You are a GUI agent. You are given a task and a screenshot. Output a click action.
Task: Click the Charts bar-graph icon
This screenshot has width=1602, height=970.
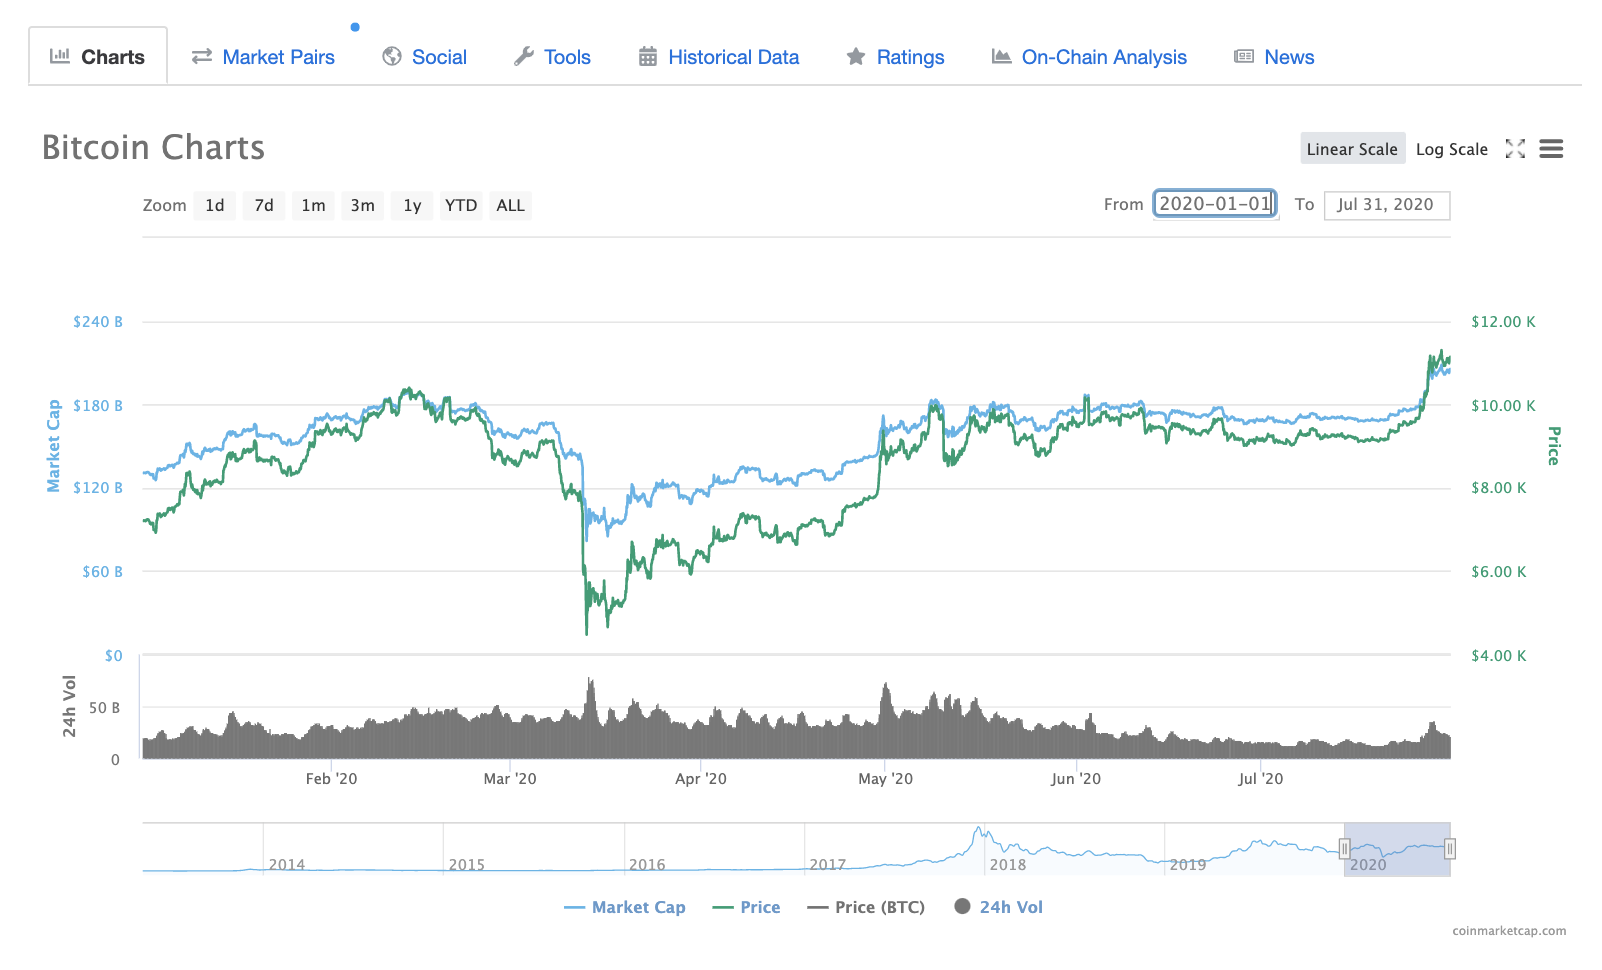tap(60, 57)
